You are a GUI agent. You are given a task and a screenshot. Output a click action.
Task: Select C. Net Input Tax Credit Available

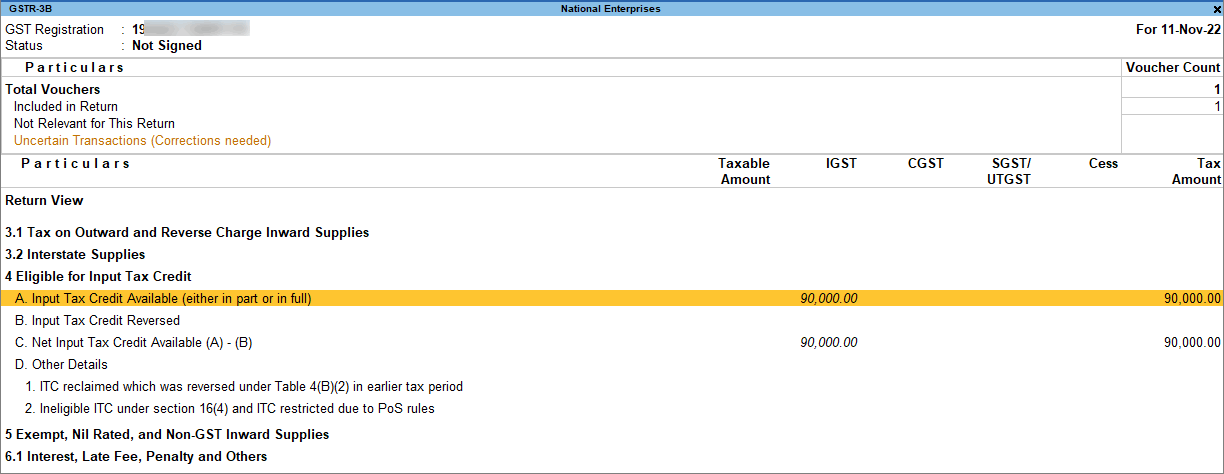coord(612,343)
